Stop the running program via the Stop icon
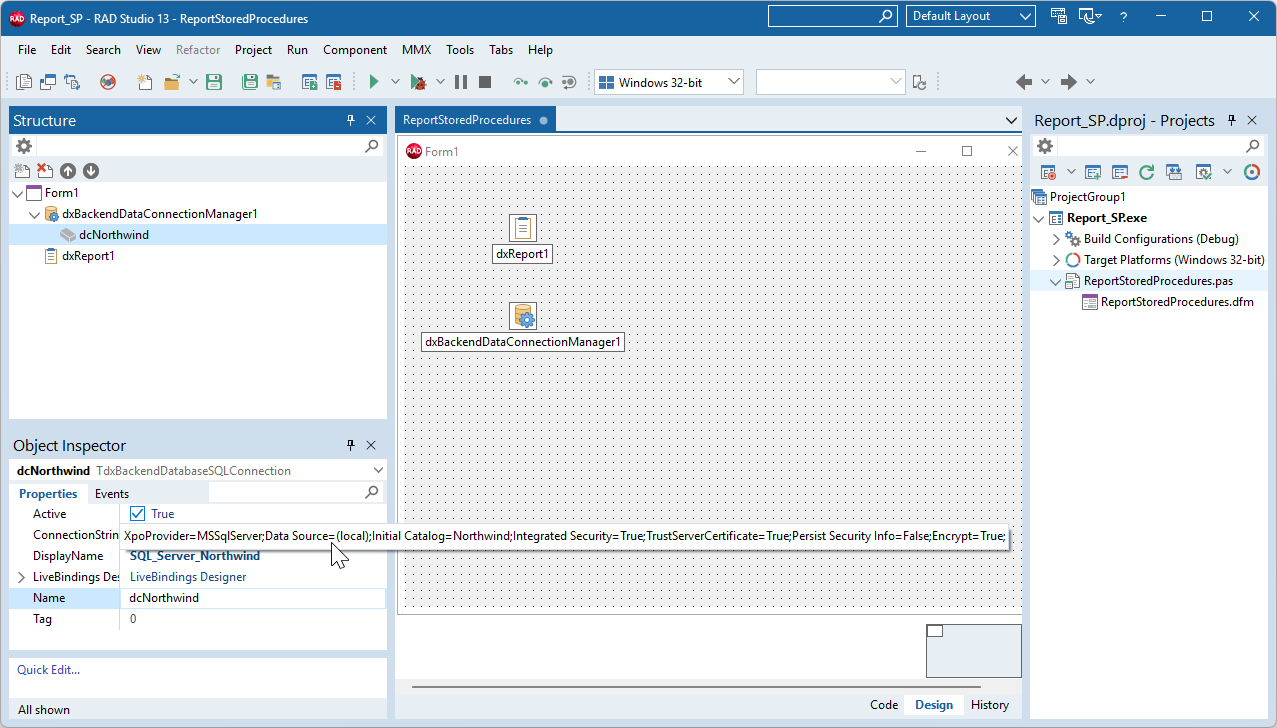This screenshot has height=728, width=1277. click(485, 81)
